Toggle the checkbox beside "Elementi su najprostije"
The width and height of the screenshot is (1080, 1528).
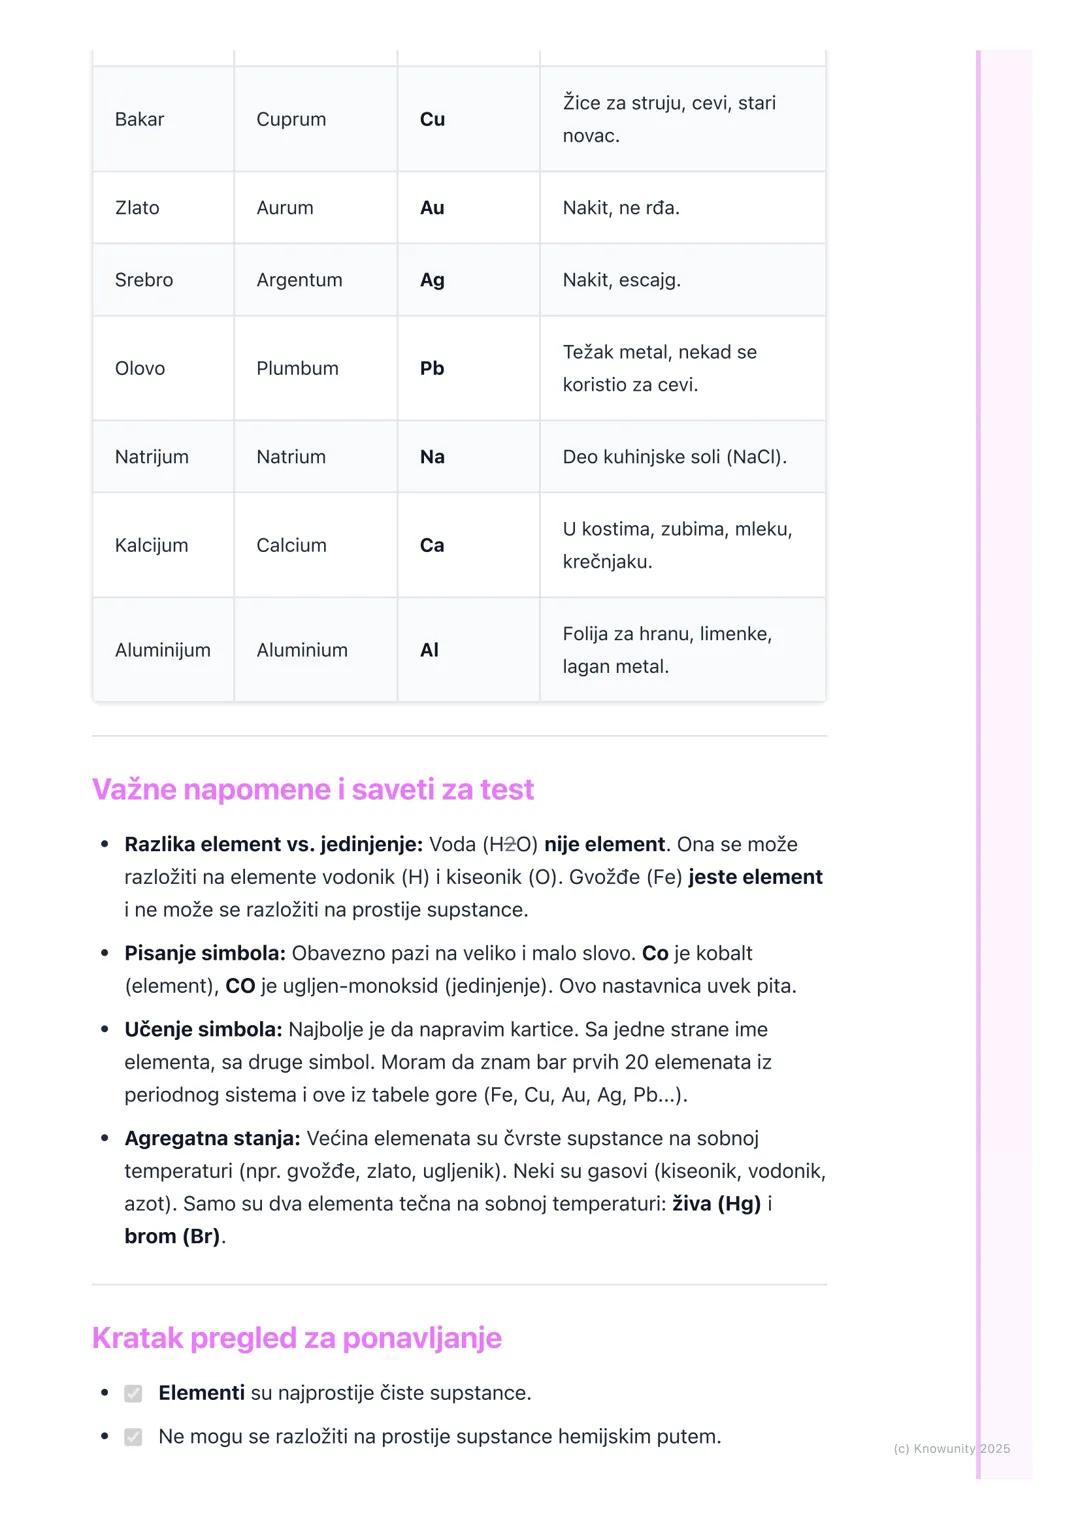tap(133, 1394)
